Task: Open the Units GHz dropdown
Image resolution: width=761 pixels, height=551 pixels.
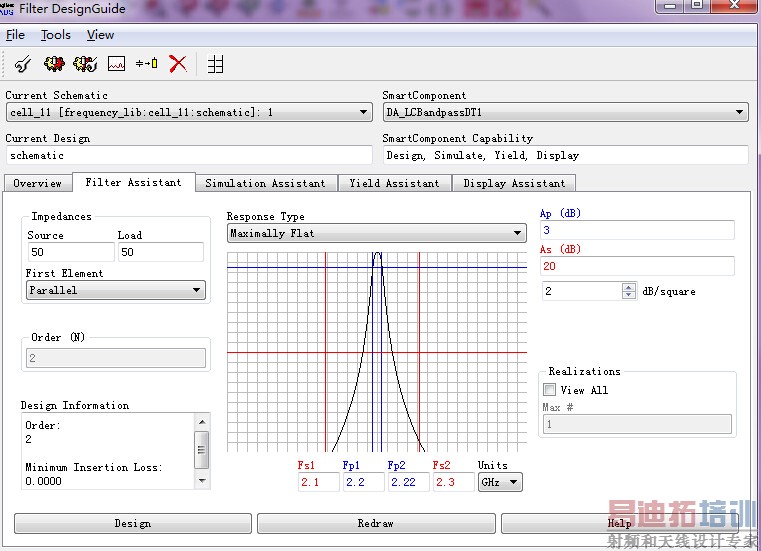Action: (x=500, y=482)
